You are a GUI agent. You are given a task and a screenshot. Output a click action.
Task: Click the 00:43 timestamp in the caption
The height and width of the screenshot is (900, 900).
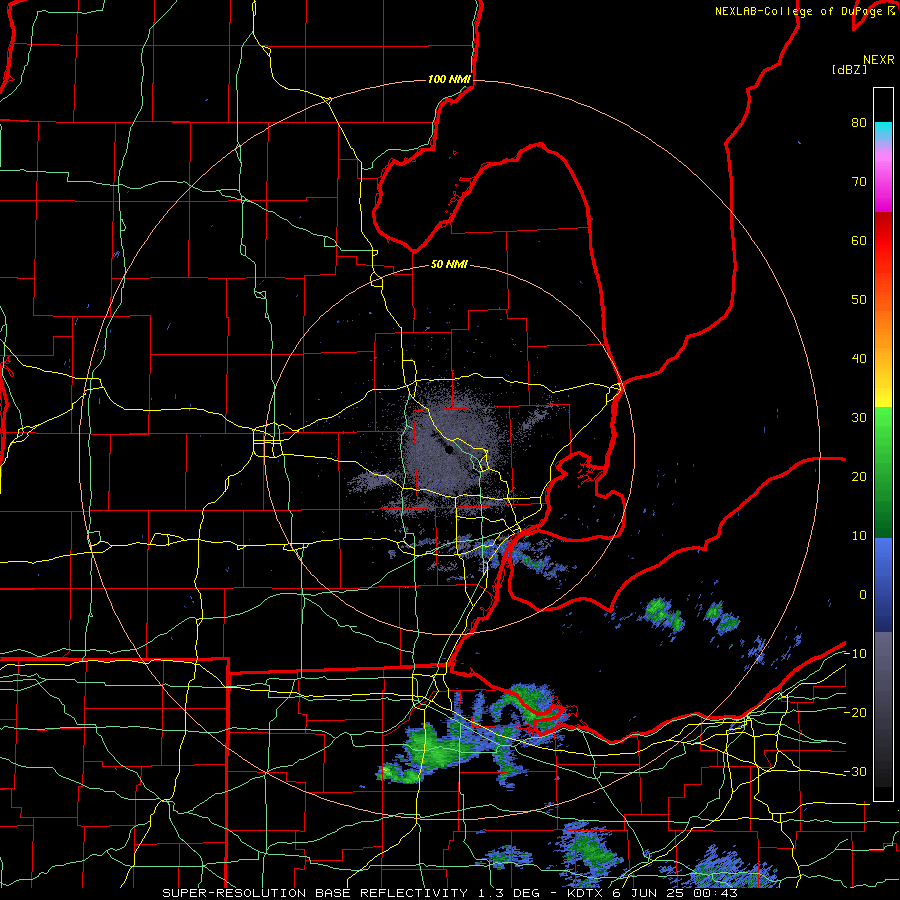pos(715,893)
